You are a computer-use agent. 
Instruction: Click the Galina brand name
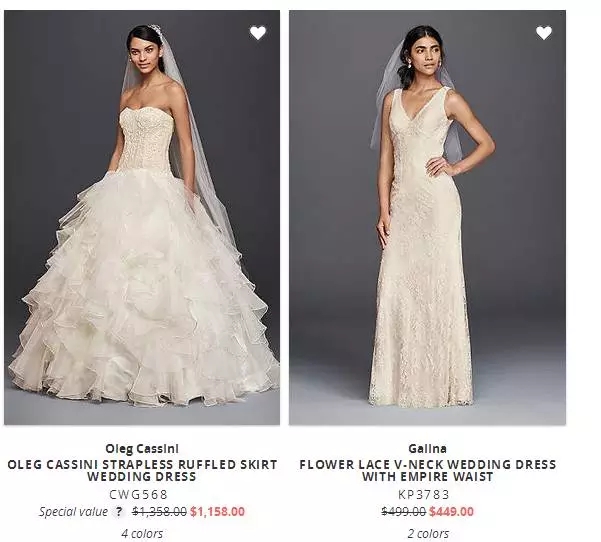coord(427,448)
